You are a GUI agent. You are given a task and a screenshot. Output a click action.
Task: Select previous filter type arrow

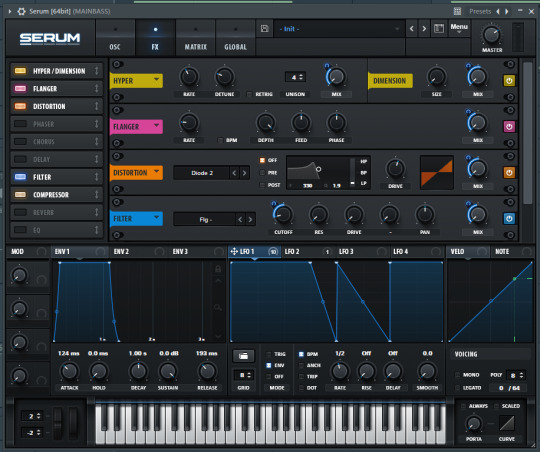pos(240,219)
